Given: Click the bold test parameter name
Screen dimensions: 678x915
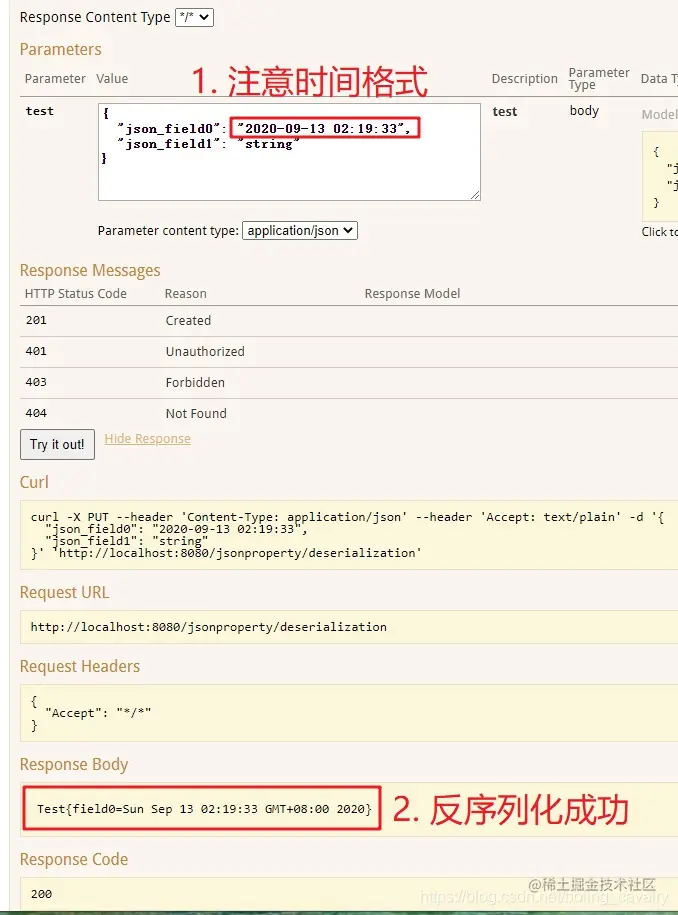Looking at the screenshot, I should click(40, 111).
